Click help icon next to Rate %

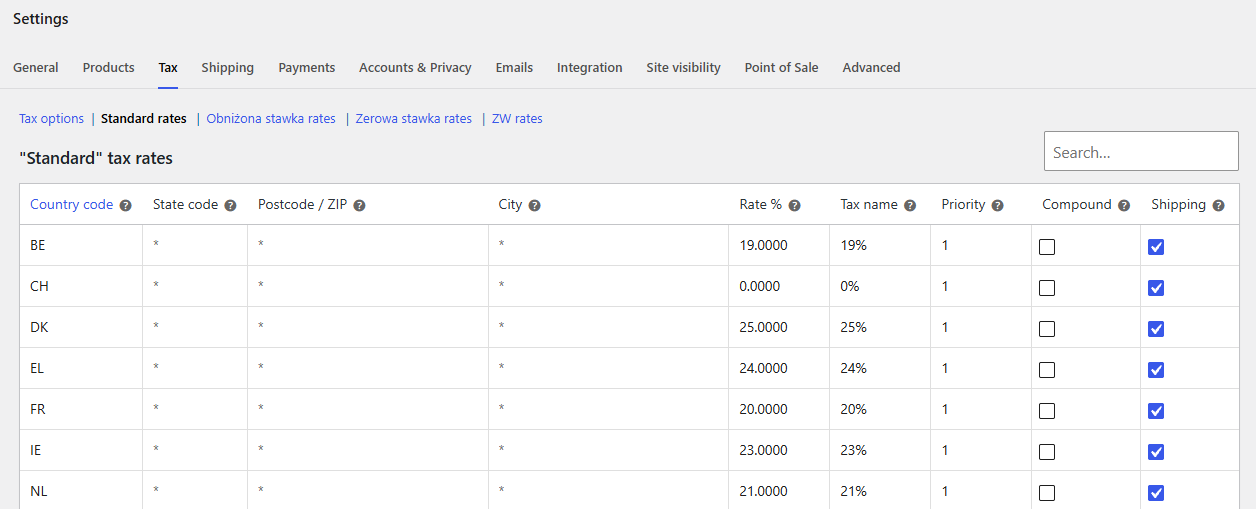point(794,205)
